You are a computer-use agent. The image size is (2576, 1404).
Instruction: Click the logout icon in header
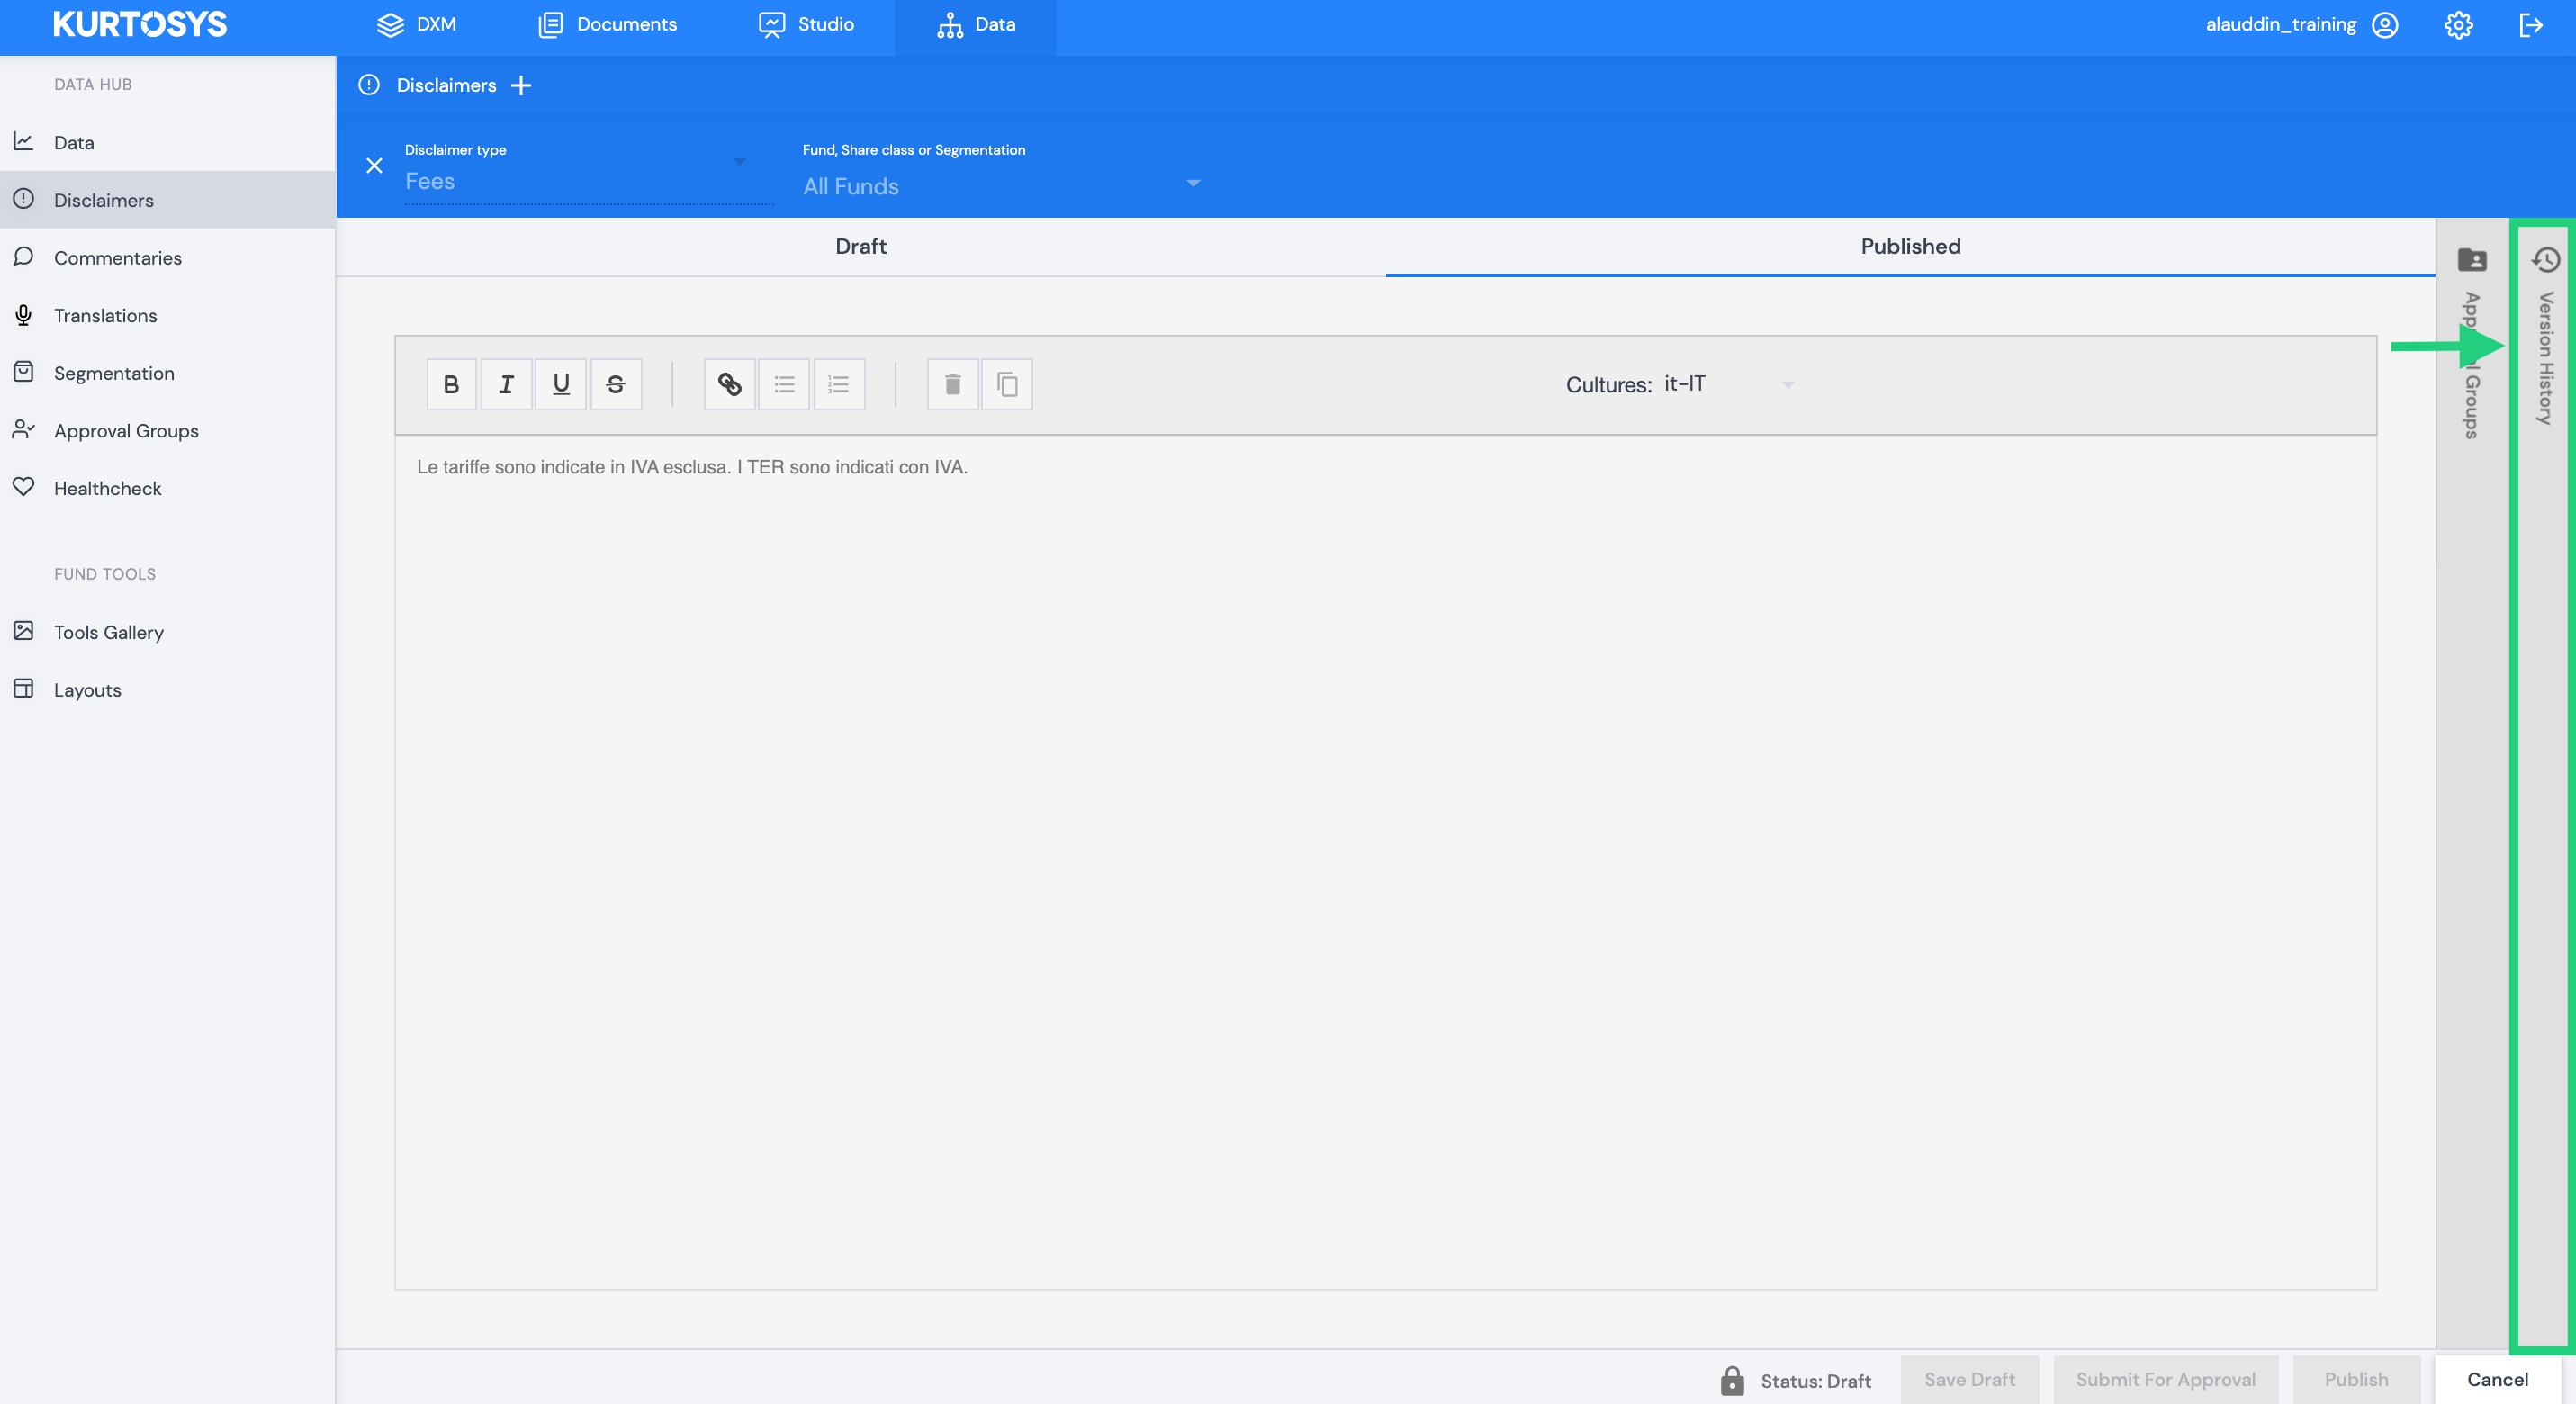(x=2531, y=25)
